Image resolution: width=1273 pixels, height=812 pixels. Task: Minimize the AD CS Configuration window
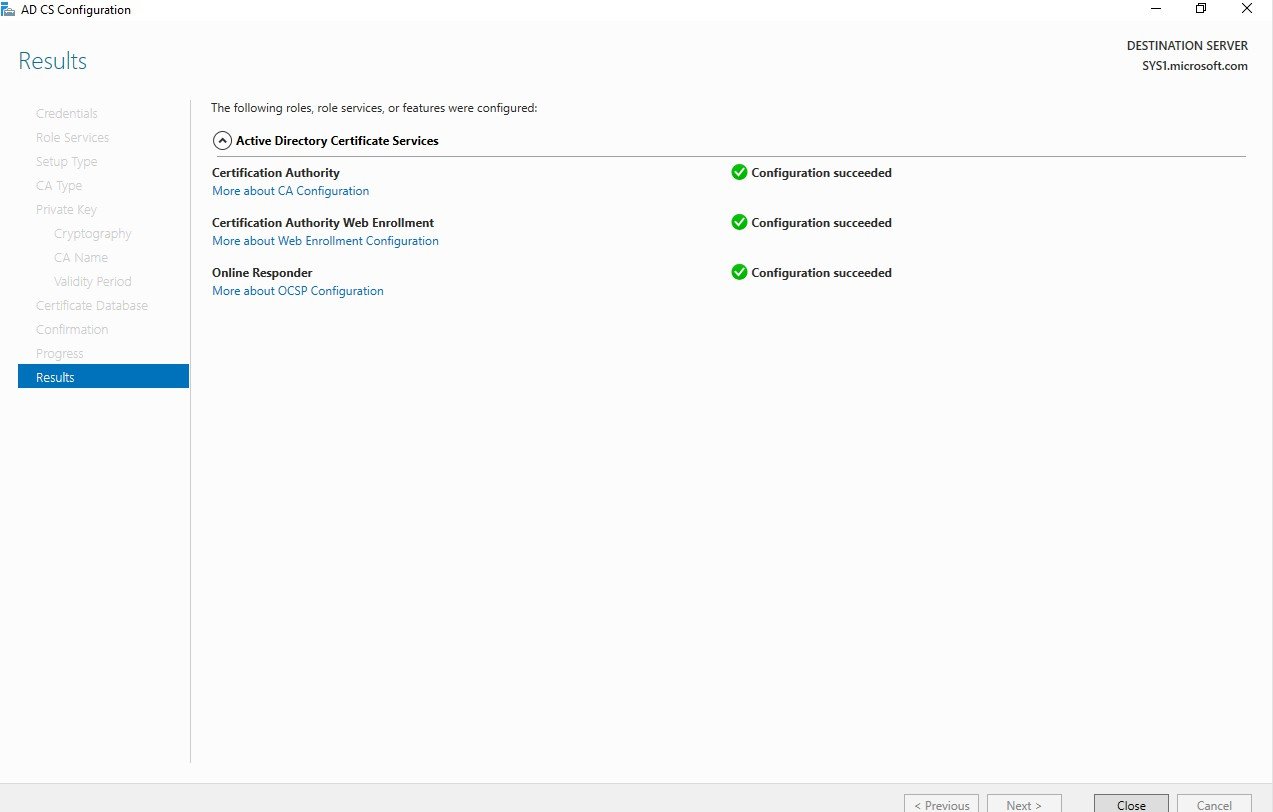tap(1155, 9)
